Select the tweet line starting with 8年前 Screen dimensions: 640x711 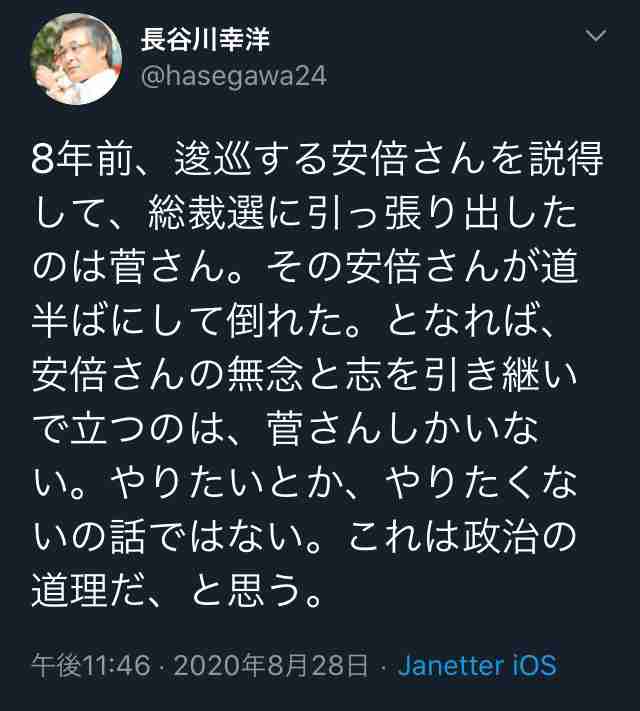coord(318,159)
